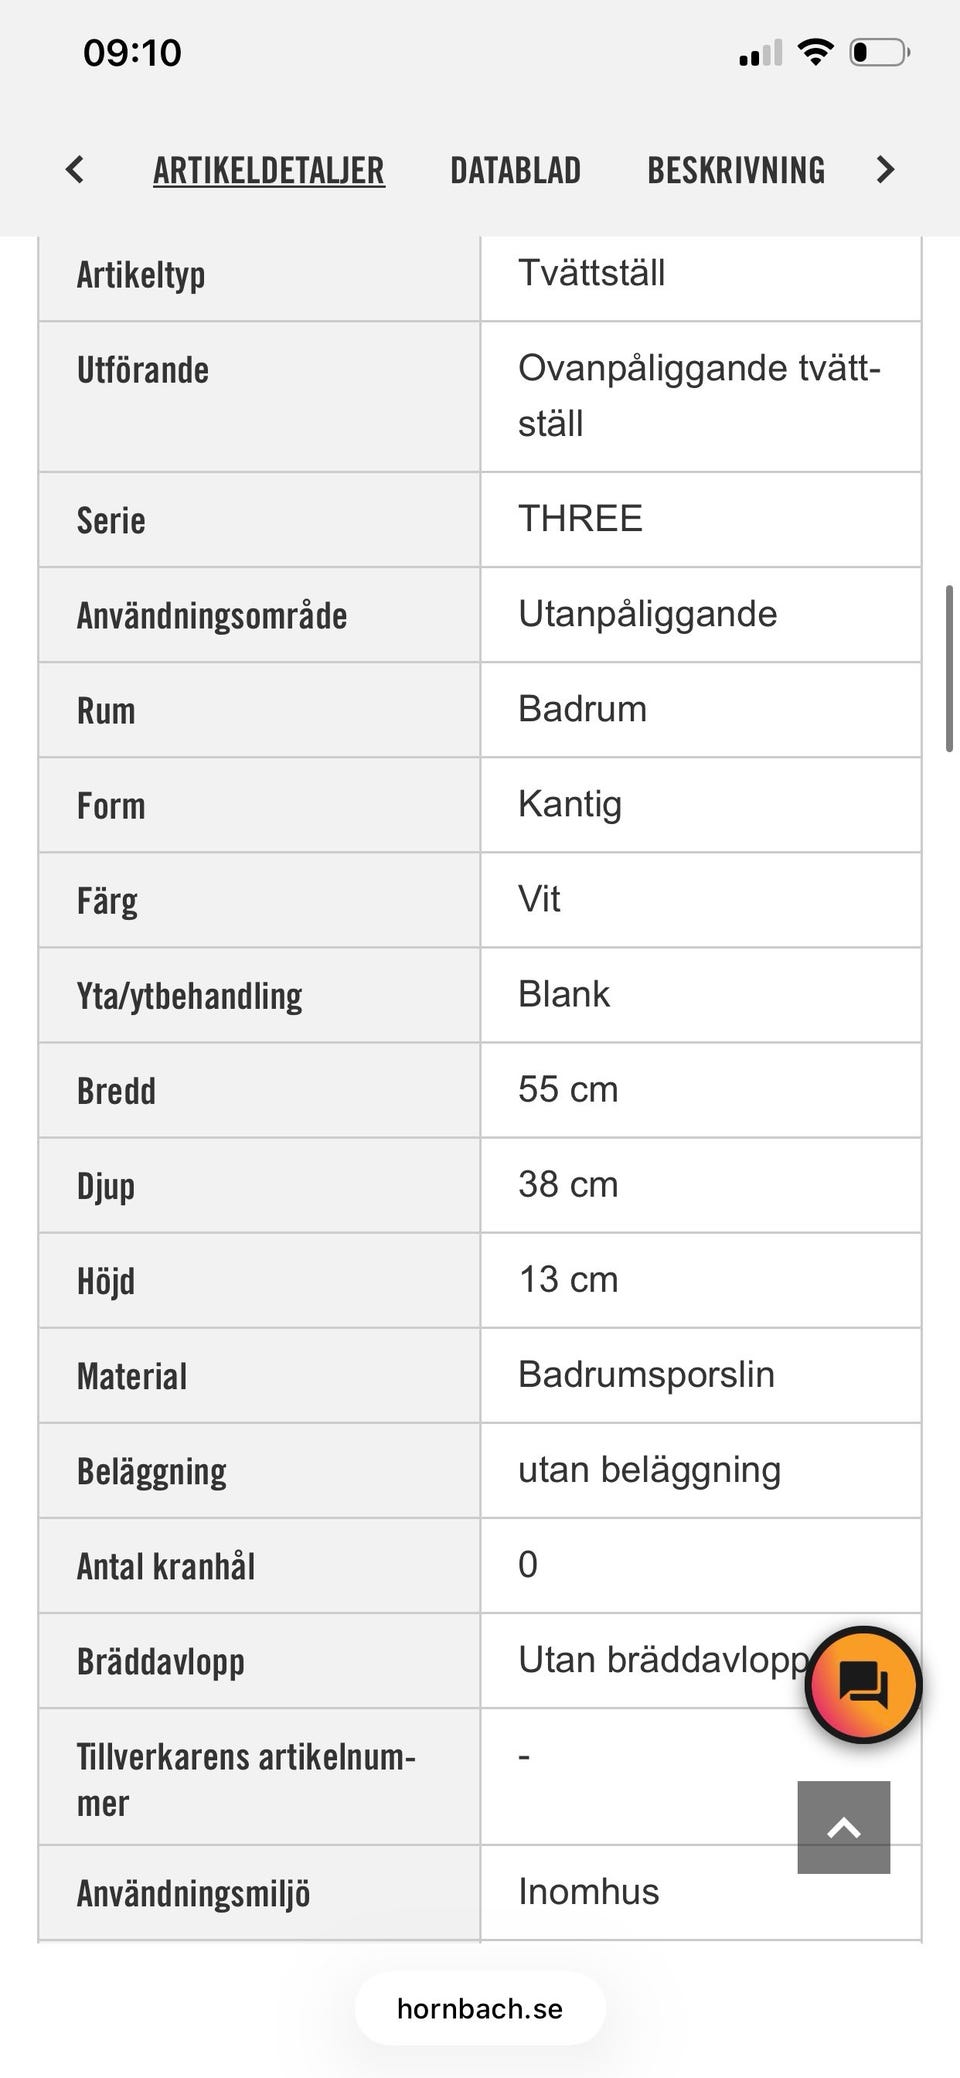Tap the left chevron in tab bar
Screen dimensions: 960x2078
click(x=75, y=169)
